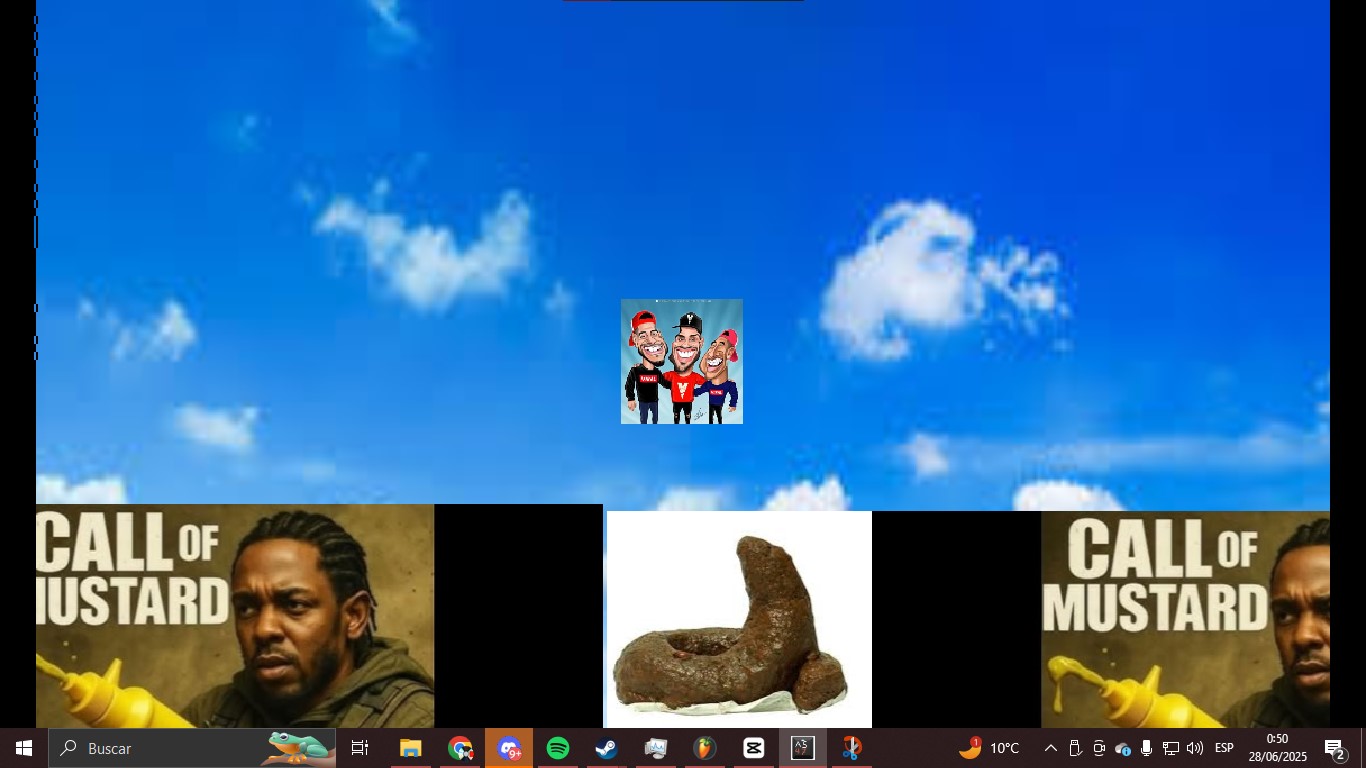This screenshot has height=768, width=1366.
Task: Click the right Call of Mustard image
Action: pos(1185,619)
